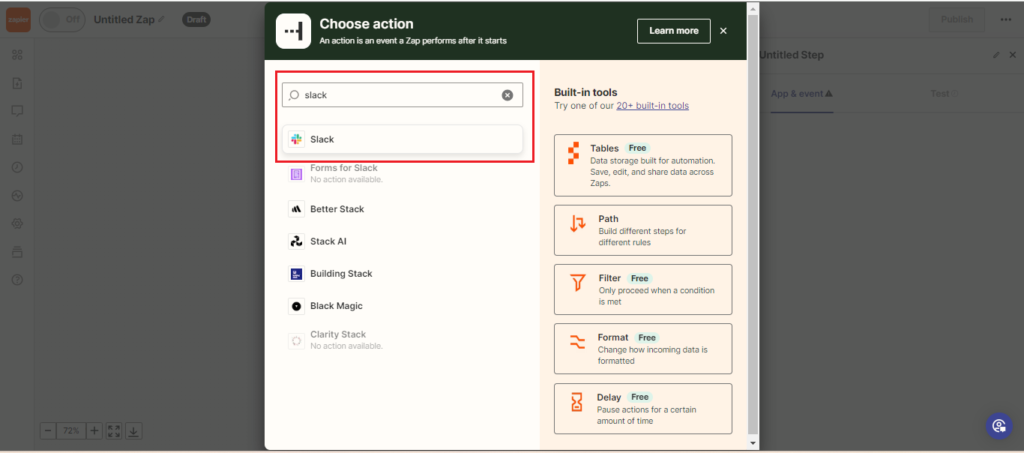The height and width of the screenshot is (453, 1024).
Task: Open the activity status sidebar icon
Action: coord(18,195)
